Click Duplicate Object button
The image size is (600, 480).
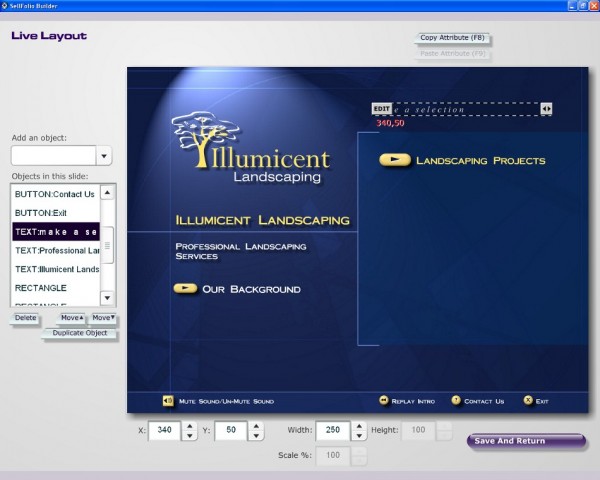click(x=80, y=333)
